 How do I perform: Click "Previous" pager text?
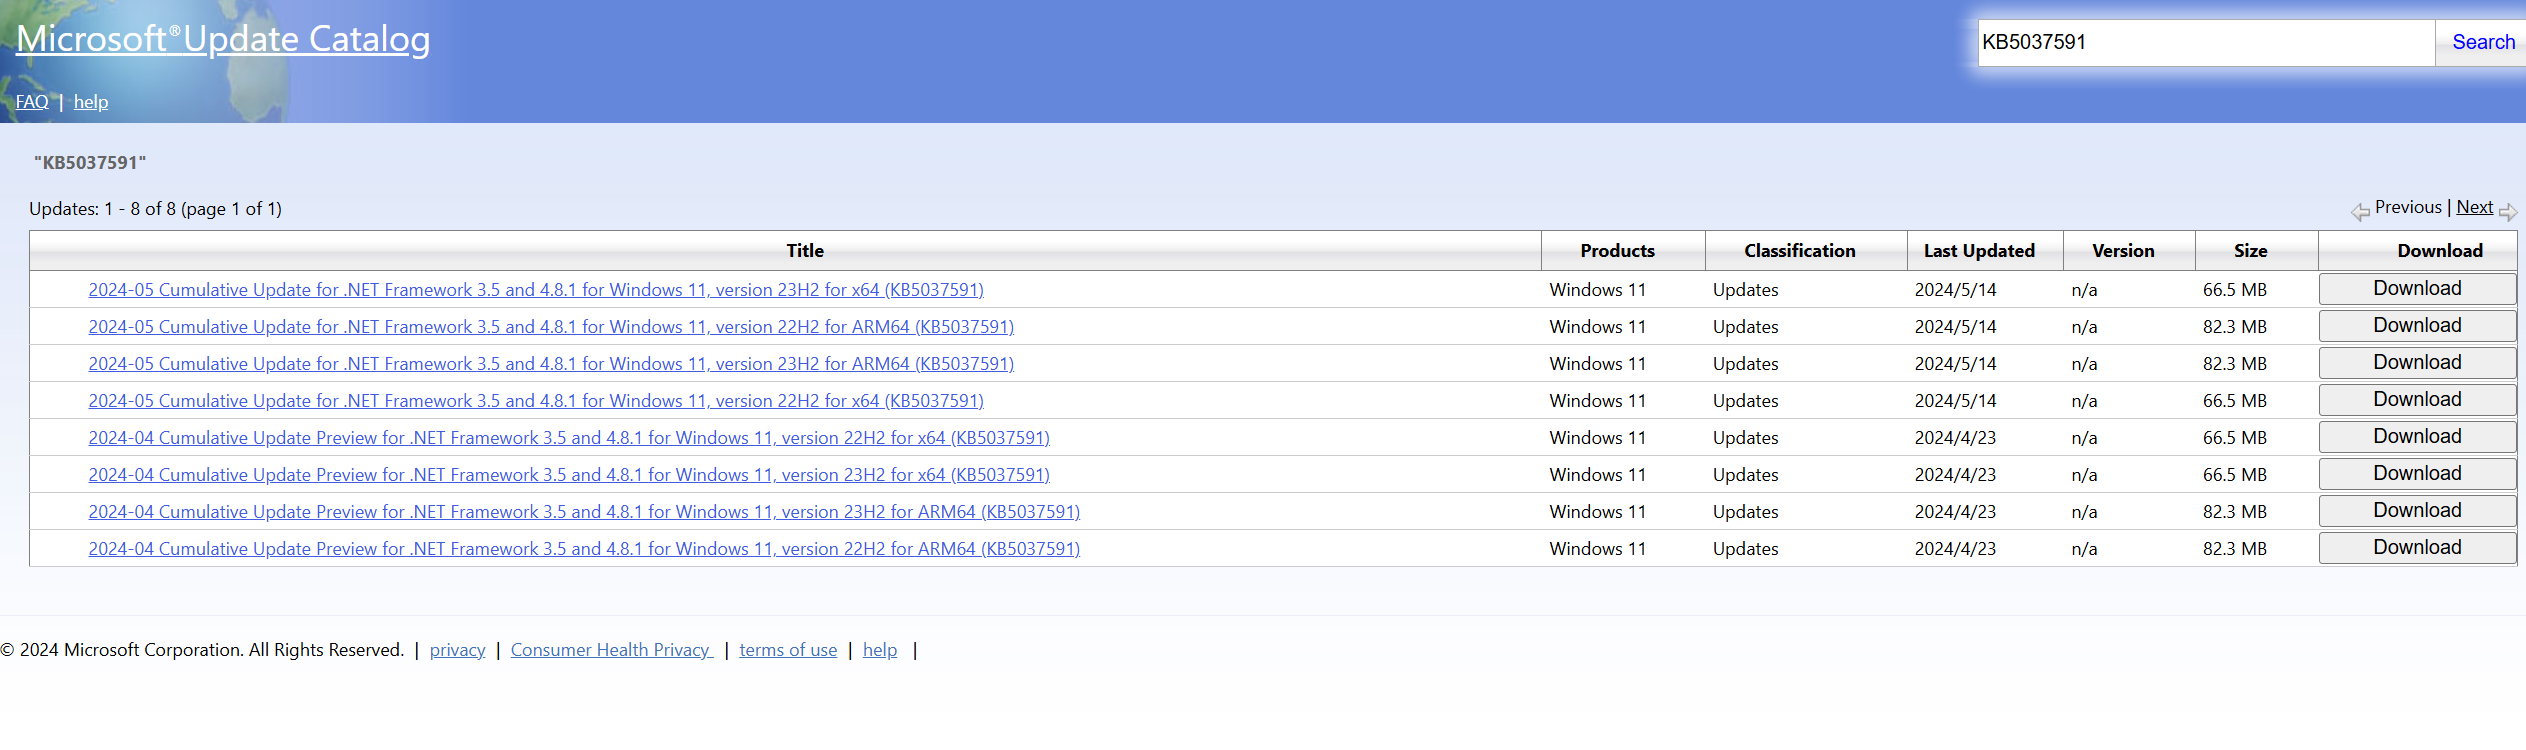(2408, 207)
